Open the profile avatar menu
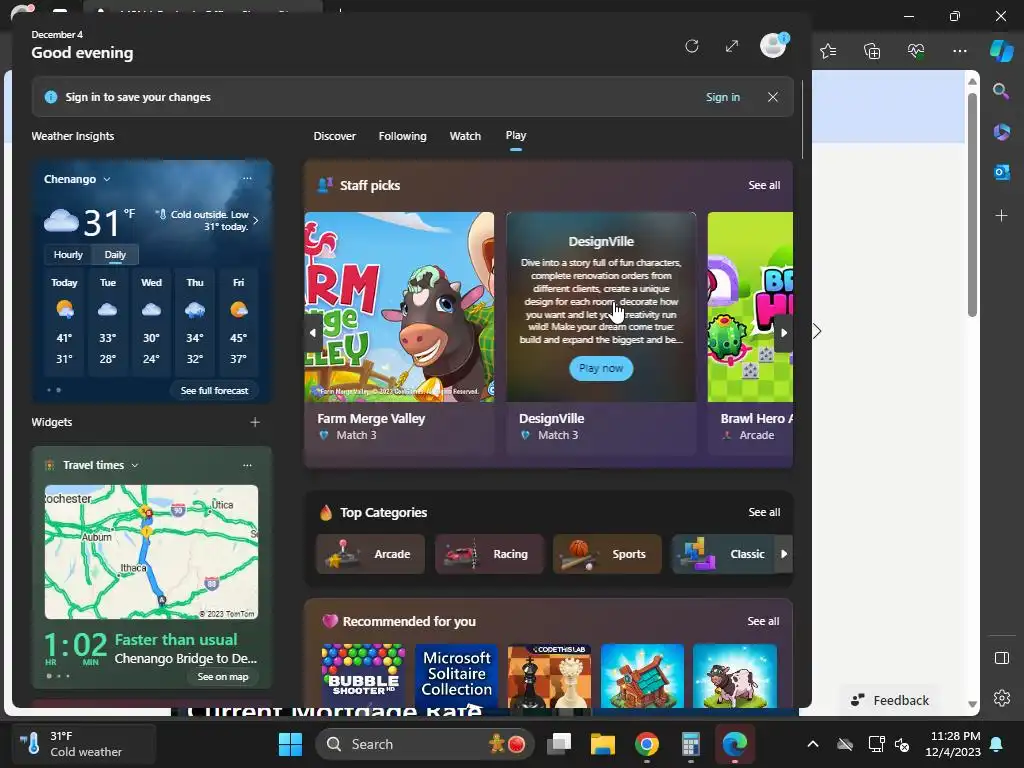Image resolution: width=1024 pixels, height=768 pixels. point(774,46)
